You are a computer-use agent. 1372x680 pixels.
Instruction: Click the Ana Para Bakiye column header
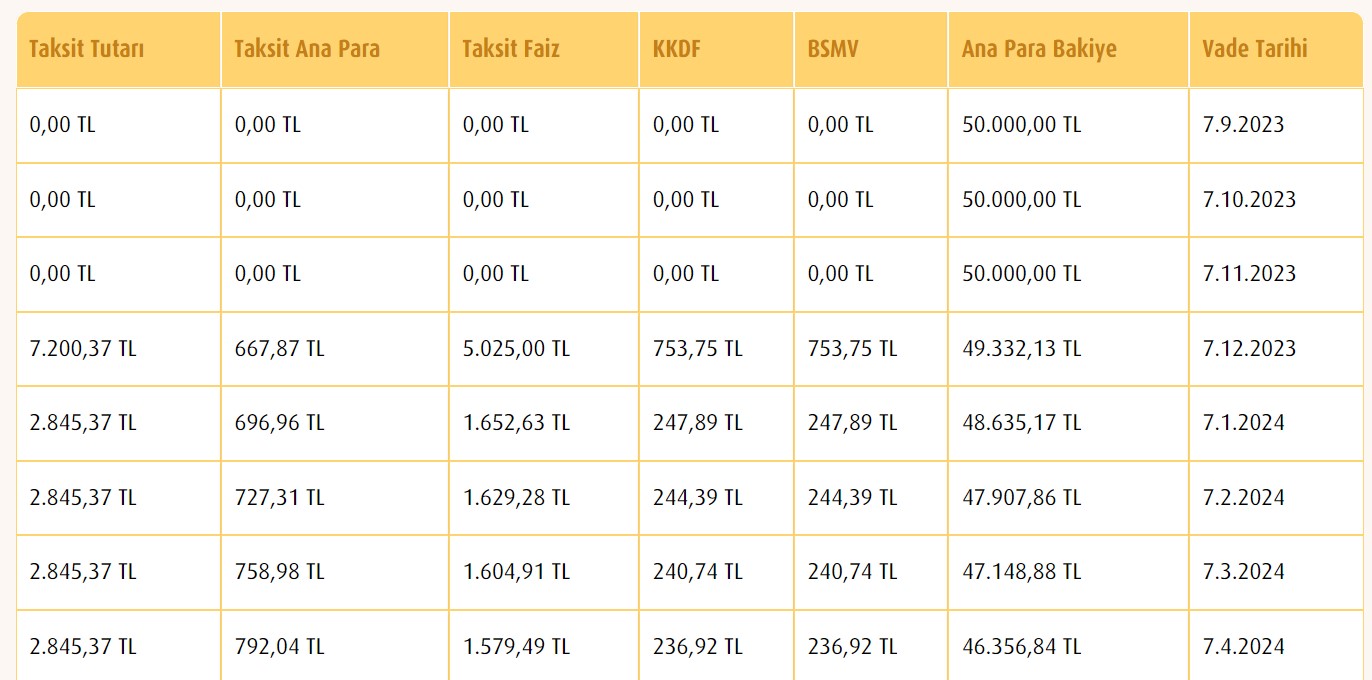click(1068, 49)
